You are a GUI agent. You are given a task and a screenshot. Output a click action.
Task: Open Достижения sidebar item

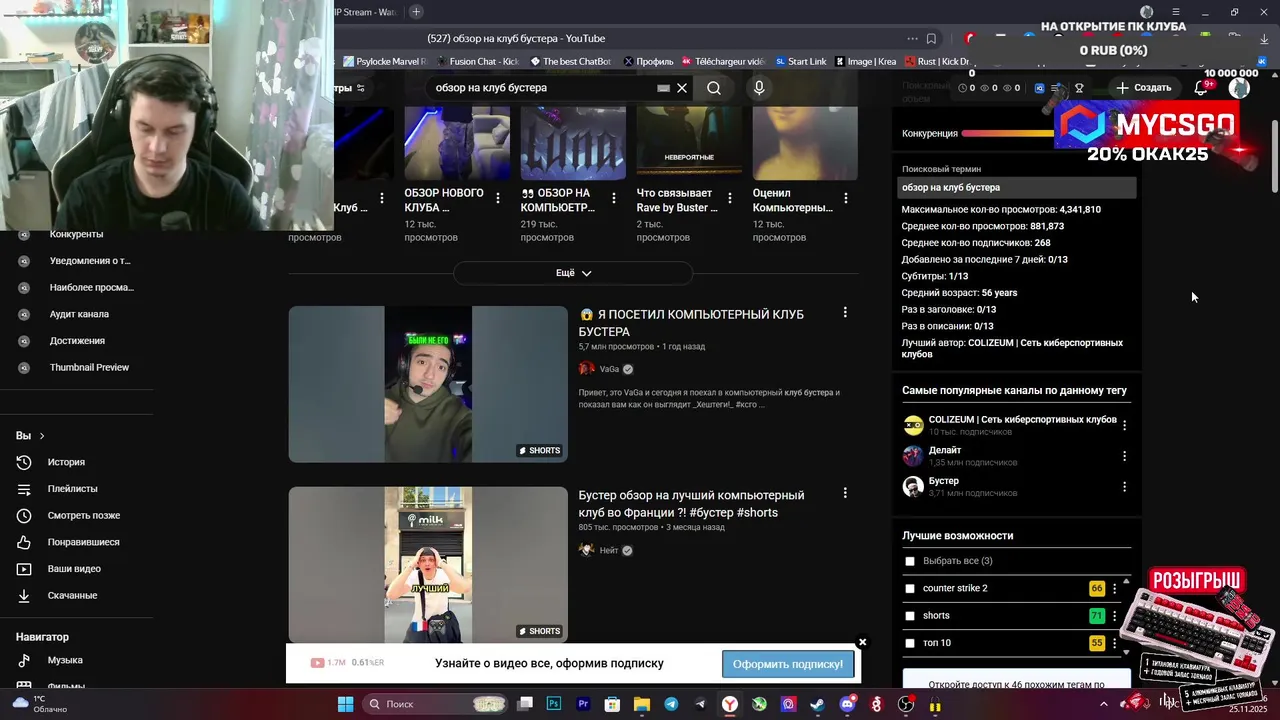point(76,341)
